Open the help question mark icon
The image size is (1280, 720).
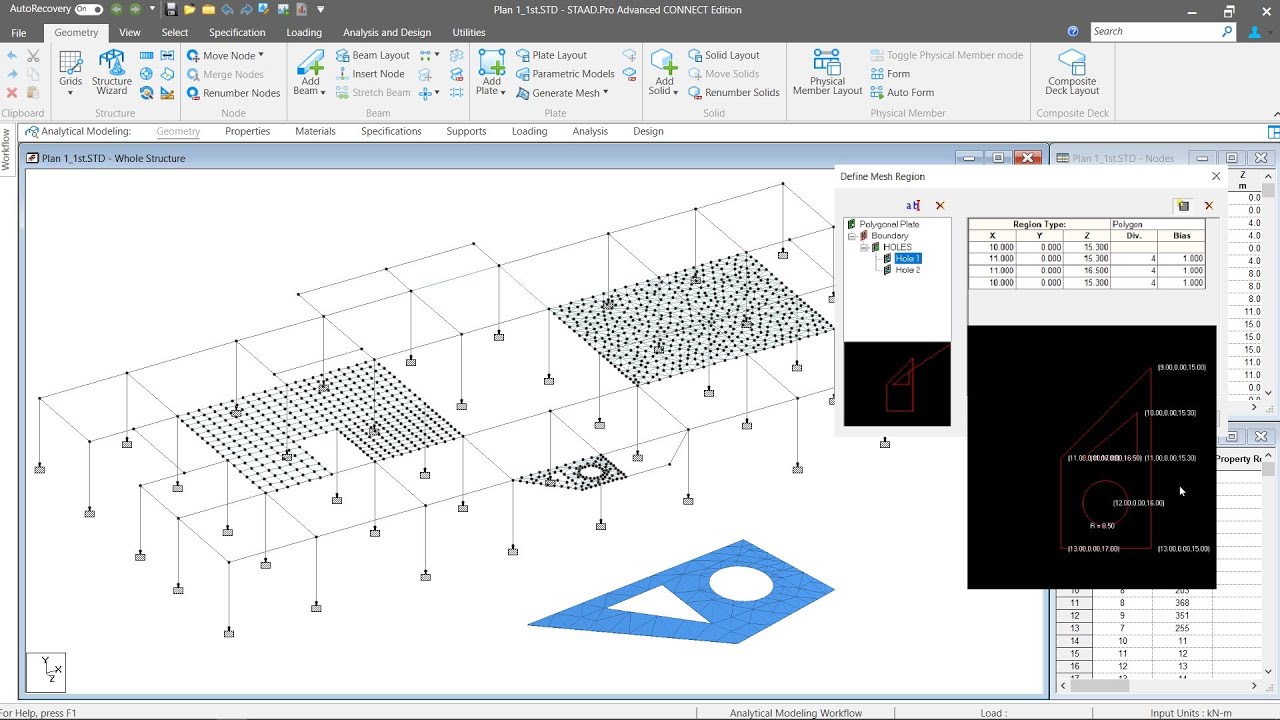(1073, 32)
